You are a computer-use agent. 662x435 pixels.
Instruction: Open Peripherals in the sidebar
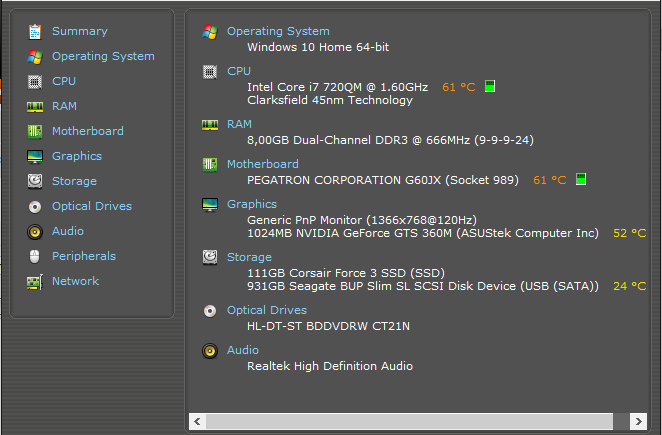point(84,256)
